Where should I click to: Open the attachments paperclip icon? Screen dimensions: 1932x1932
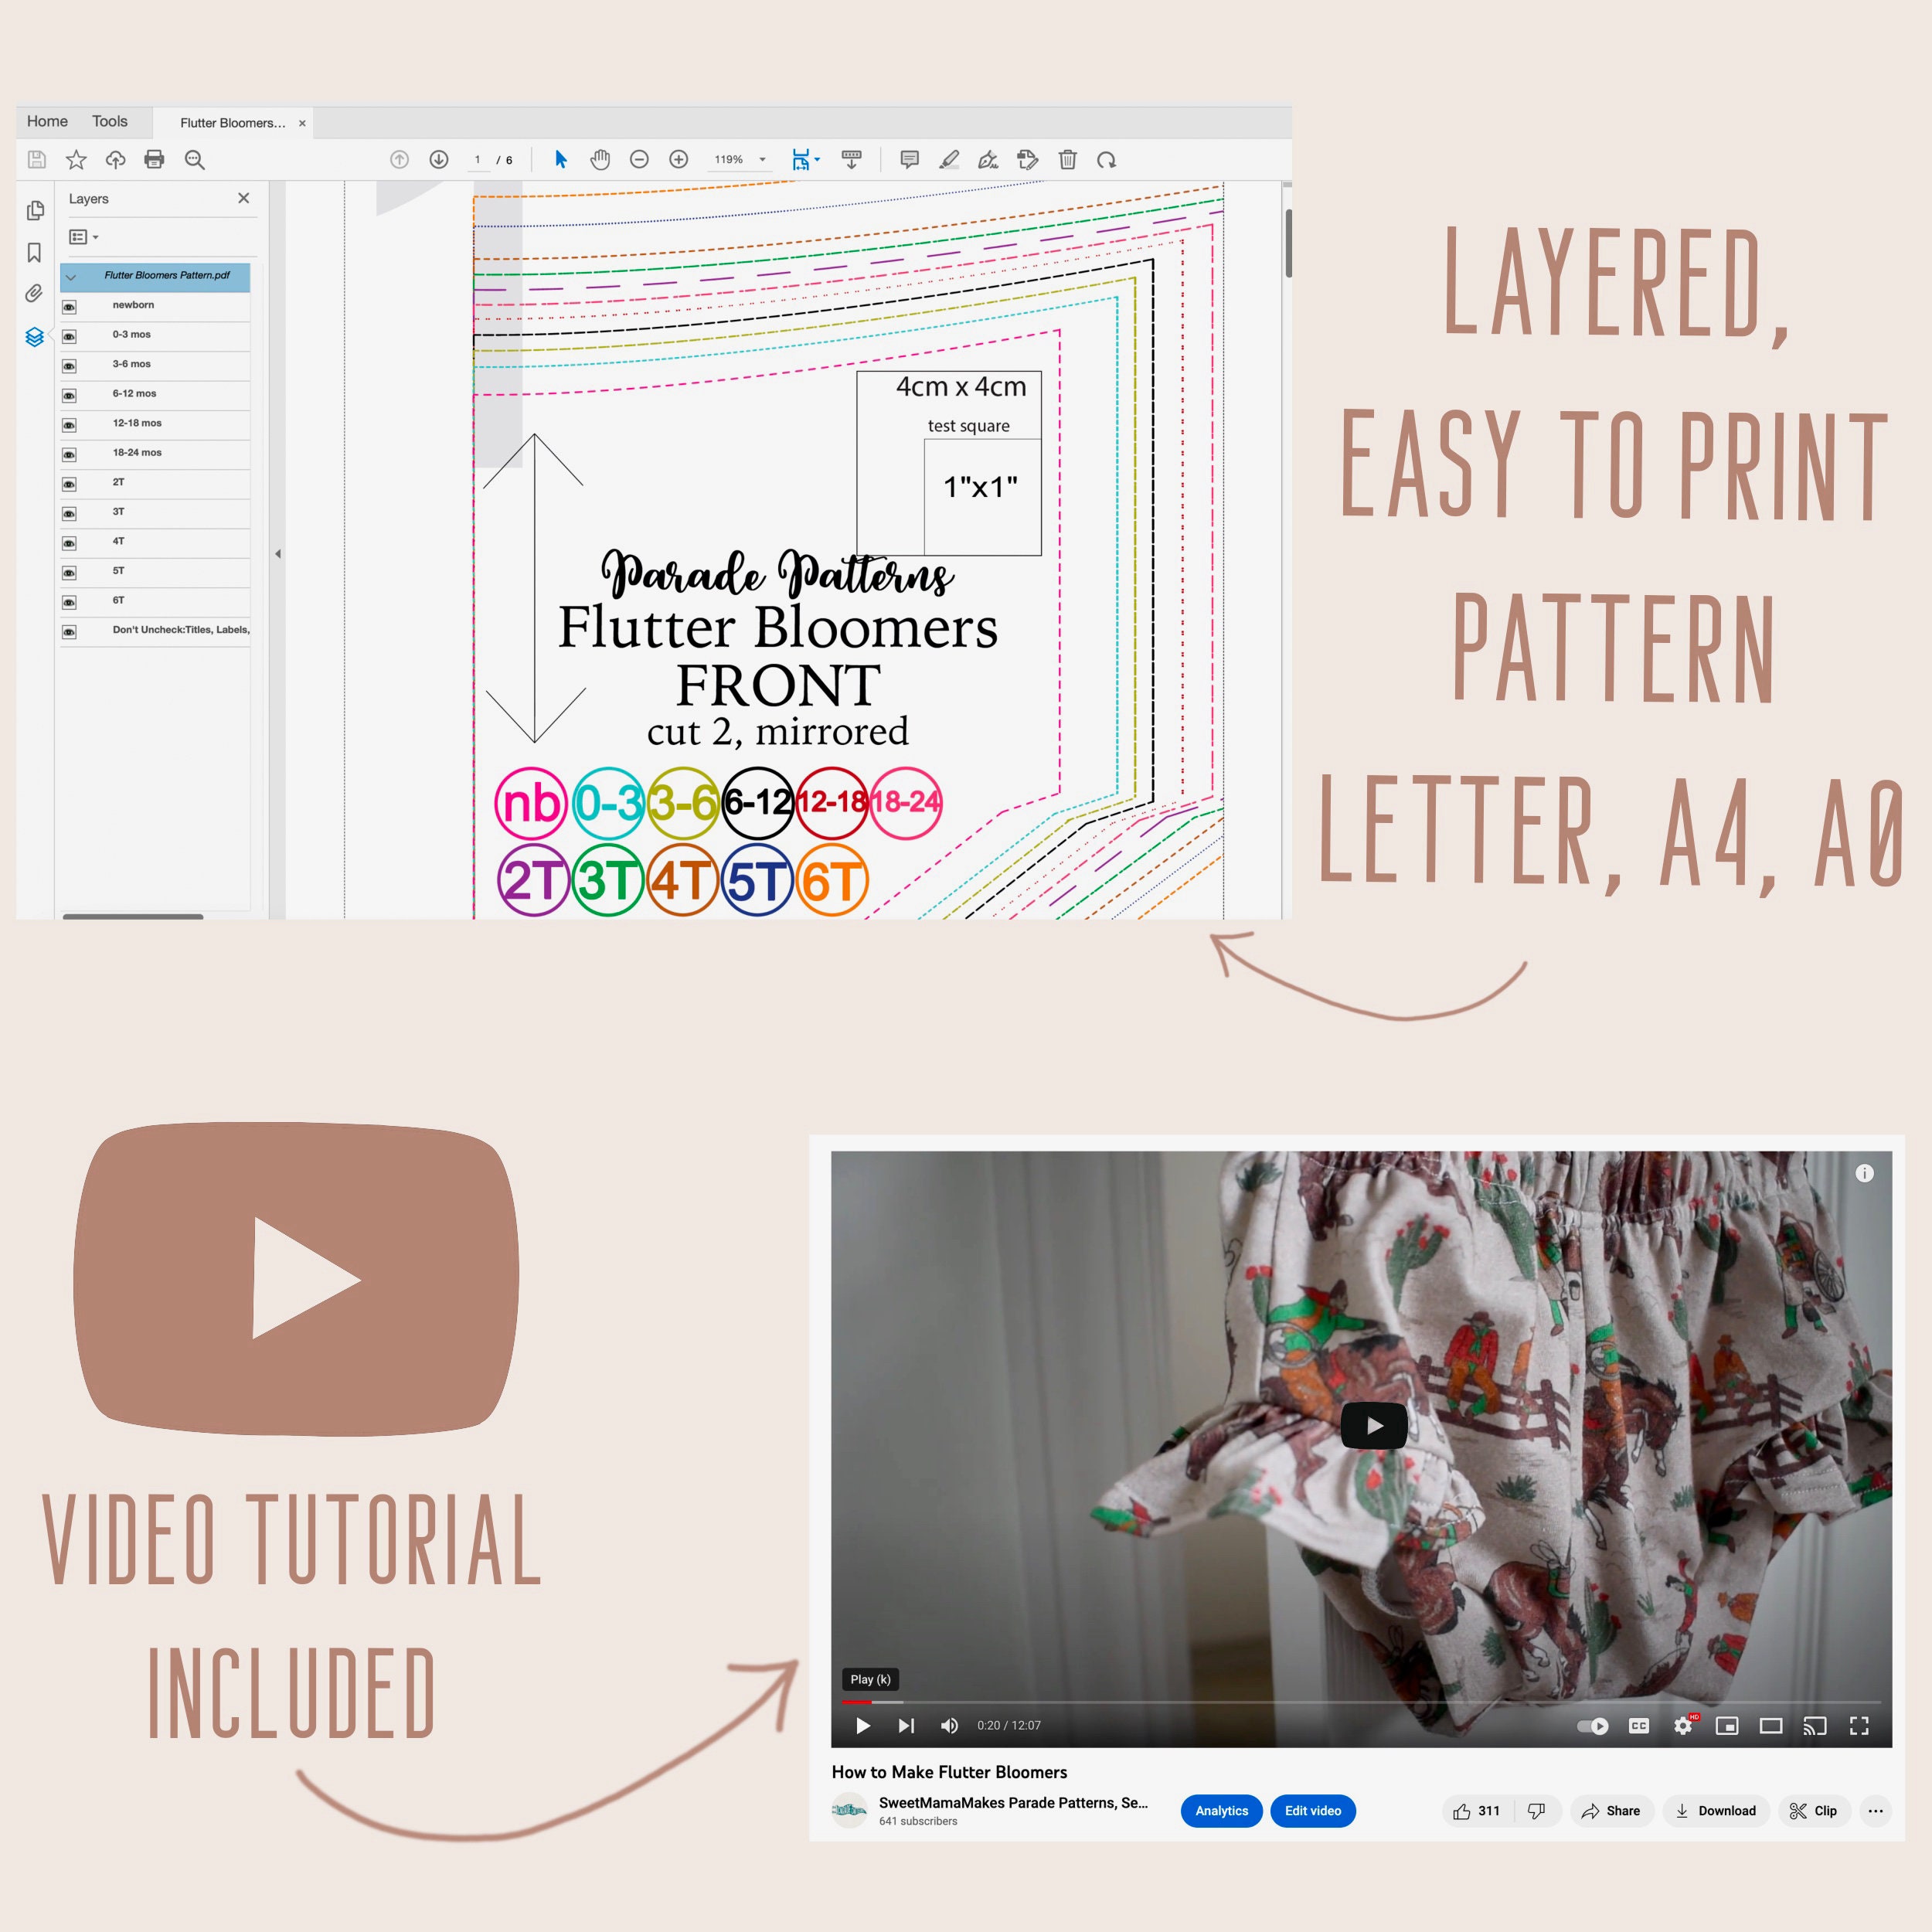(34, 293)
